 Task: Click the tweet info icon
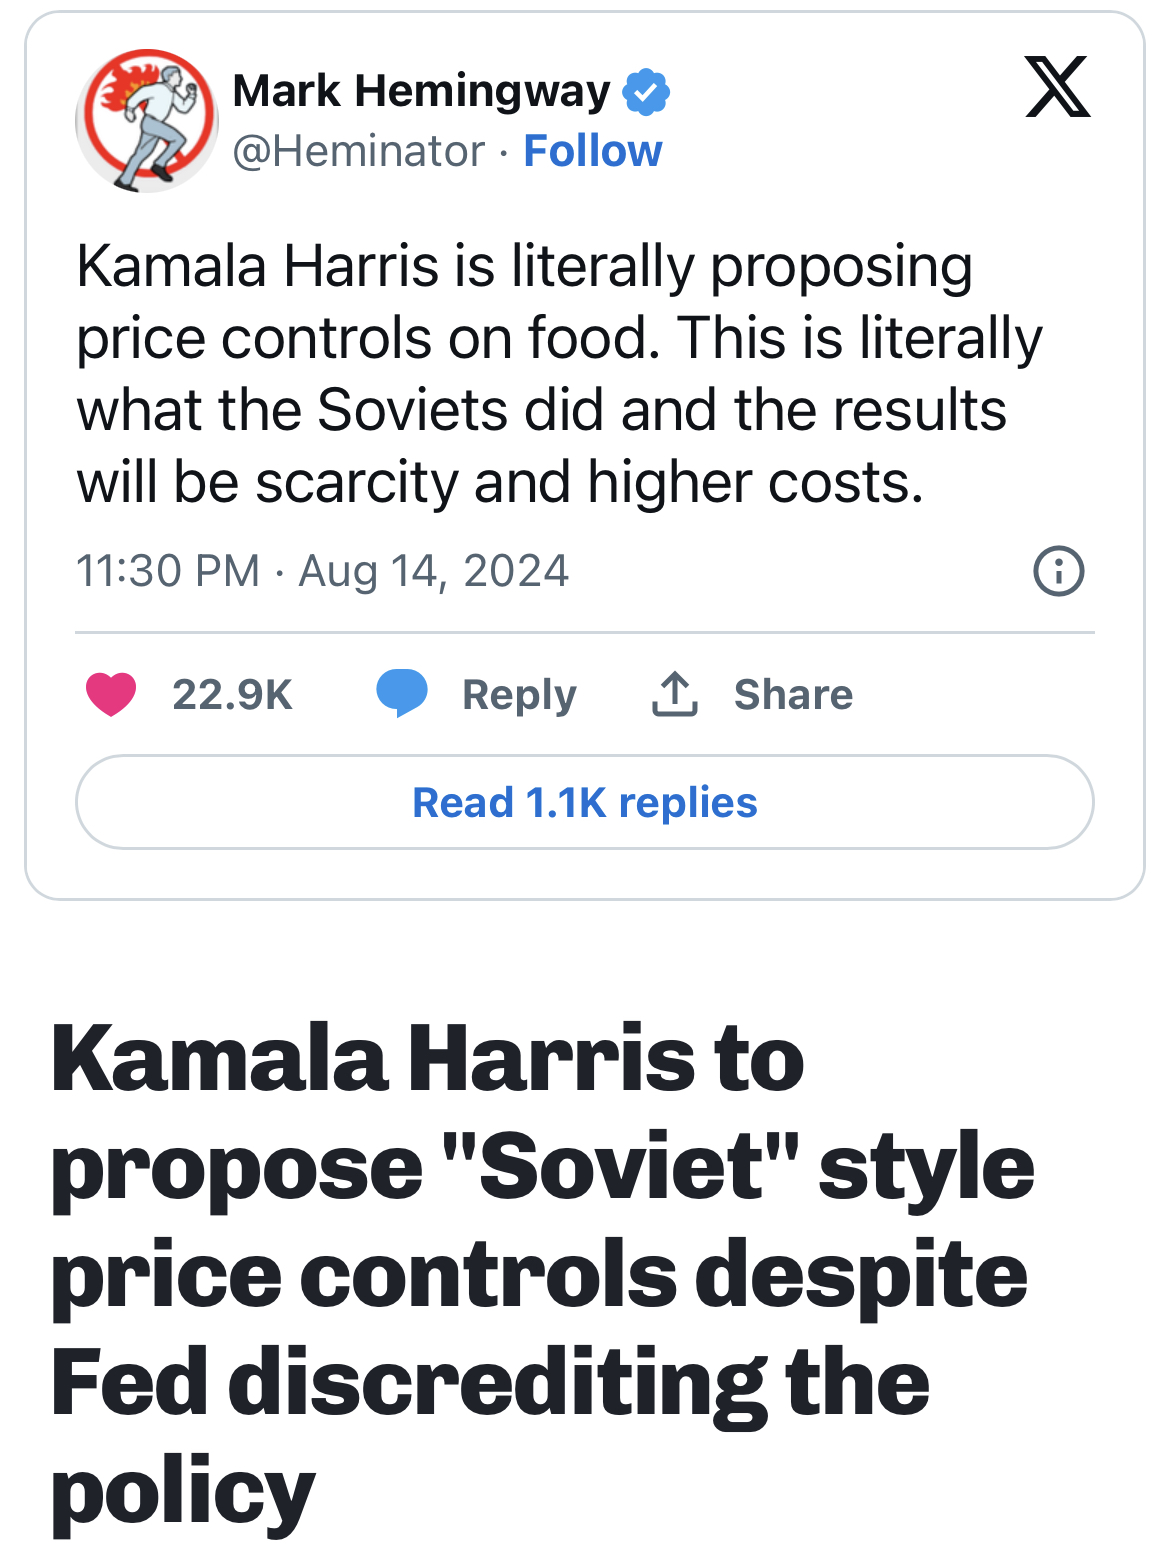[1058, 572]
